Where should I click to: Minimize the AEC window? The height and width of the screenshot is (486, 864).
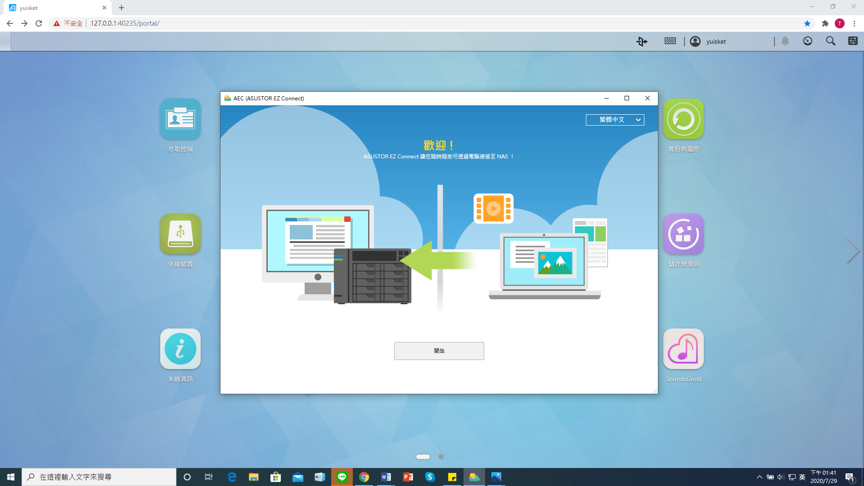(x=607, y=98)
